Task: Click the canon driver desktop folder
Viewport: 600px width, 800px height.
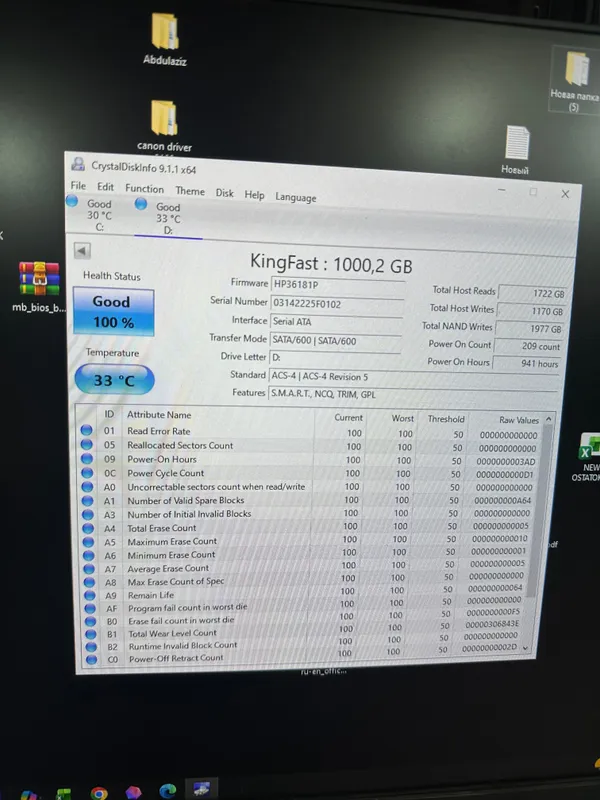Action: pos(164,126)
